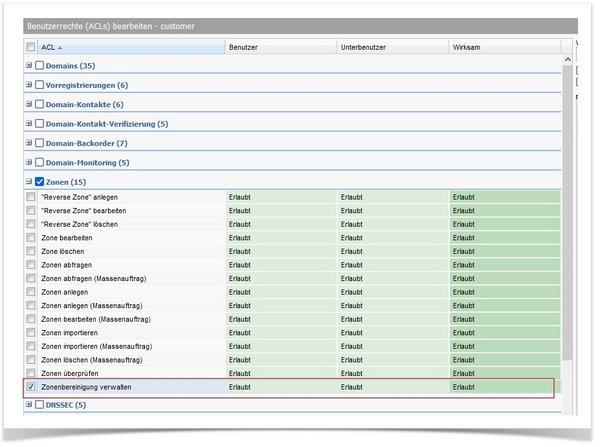The width and height of the screenshot is (600, 447).
Task: Check the Zonen abfragen (Massenauftrag) checkbox
Action: tap(31, 278)
